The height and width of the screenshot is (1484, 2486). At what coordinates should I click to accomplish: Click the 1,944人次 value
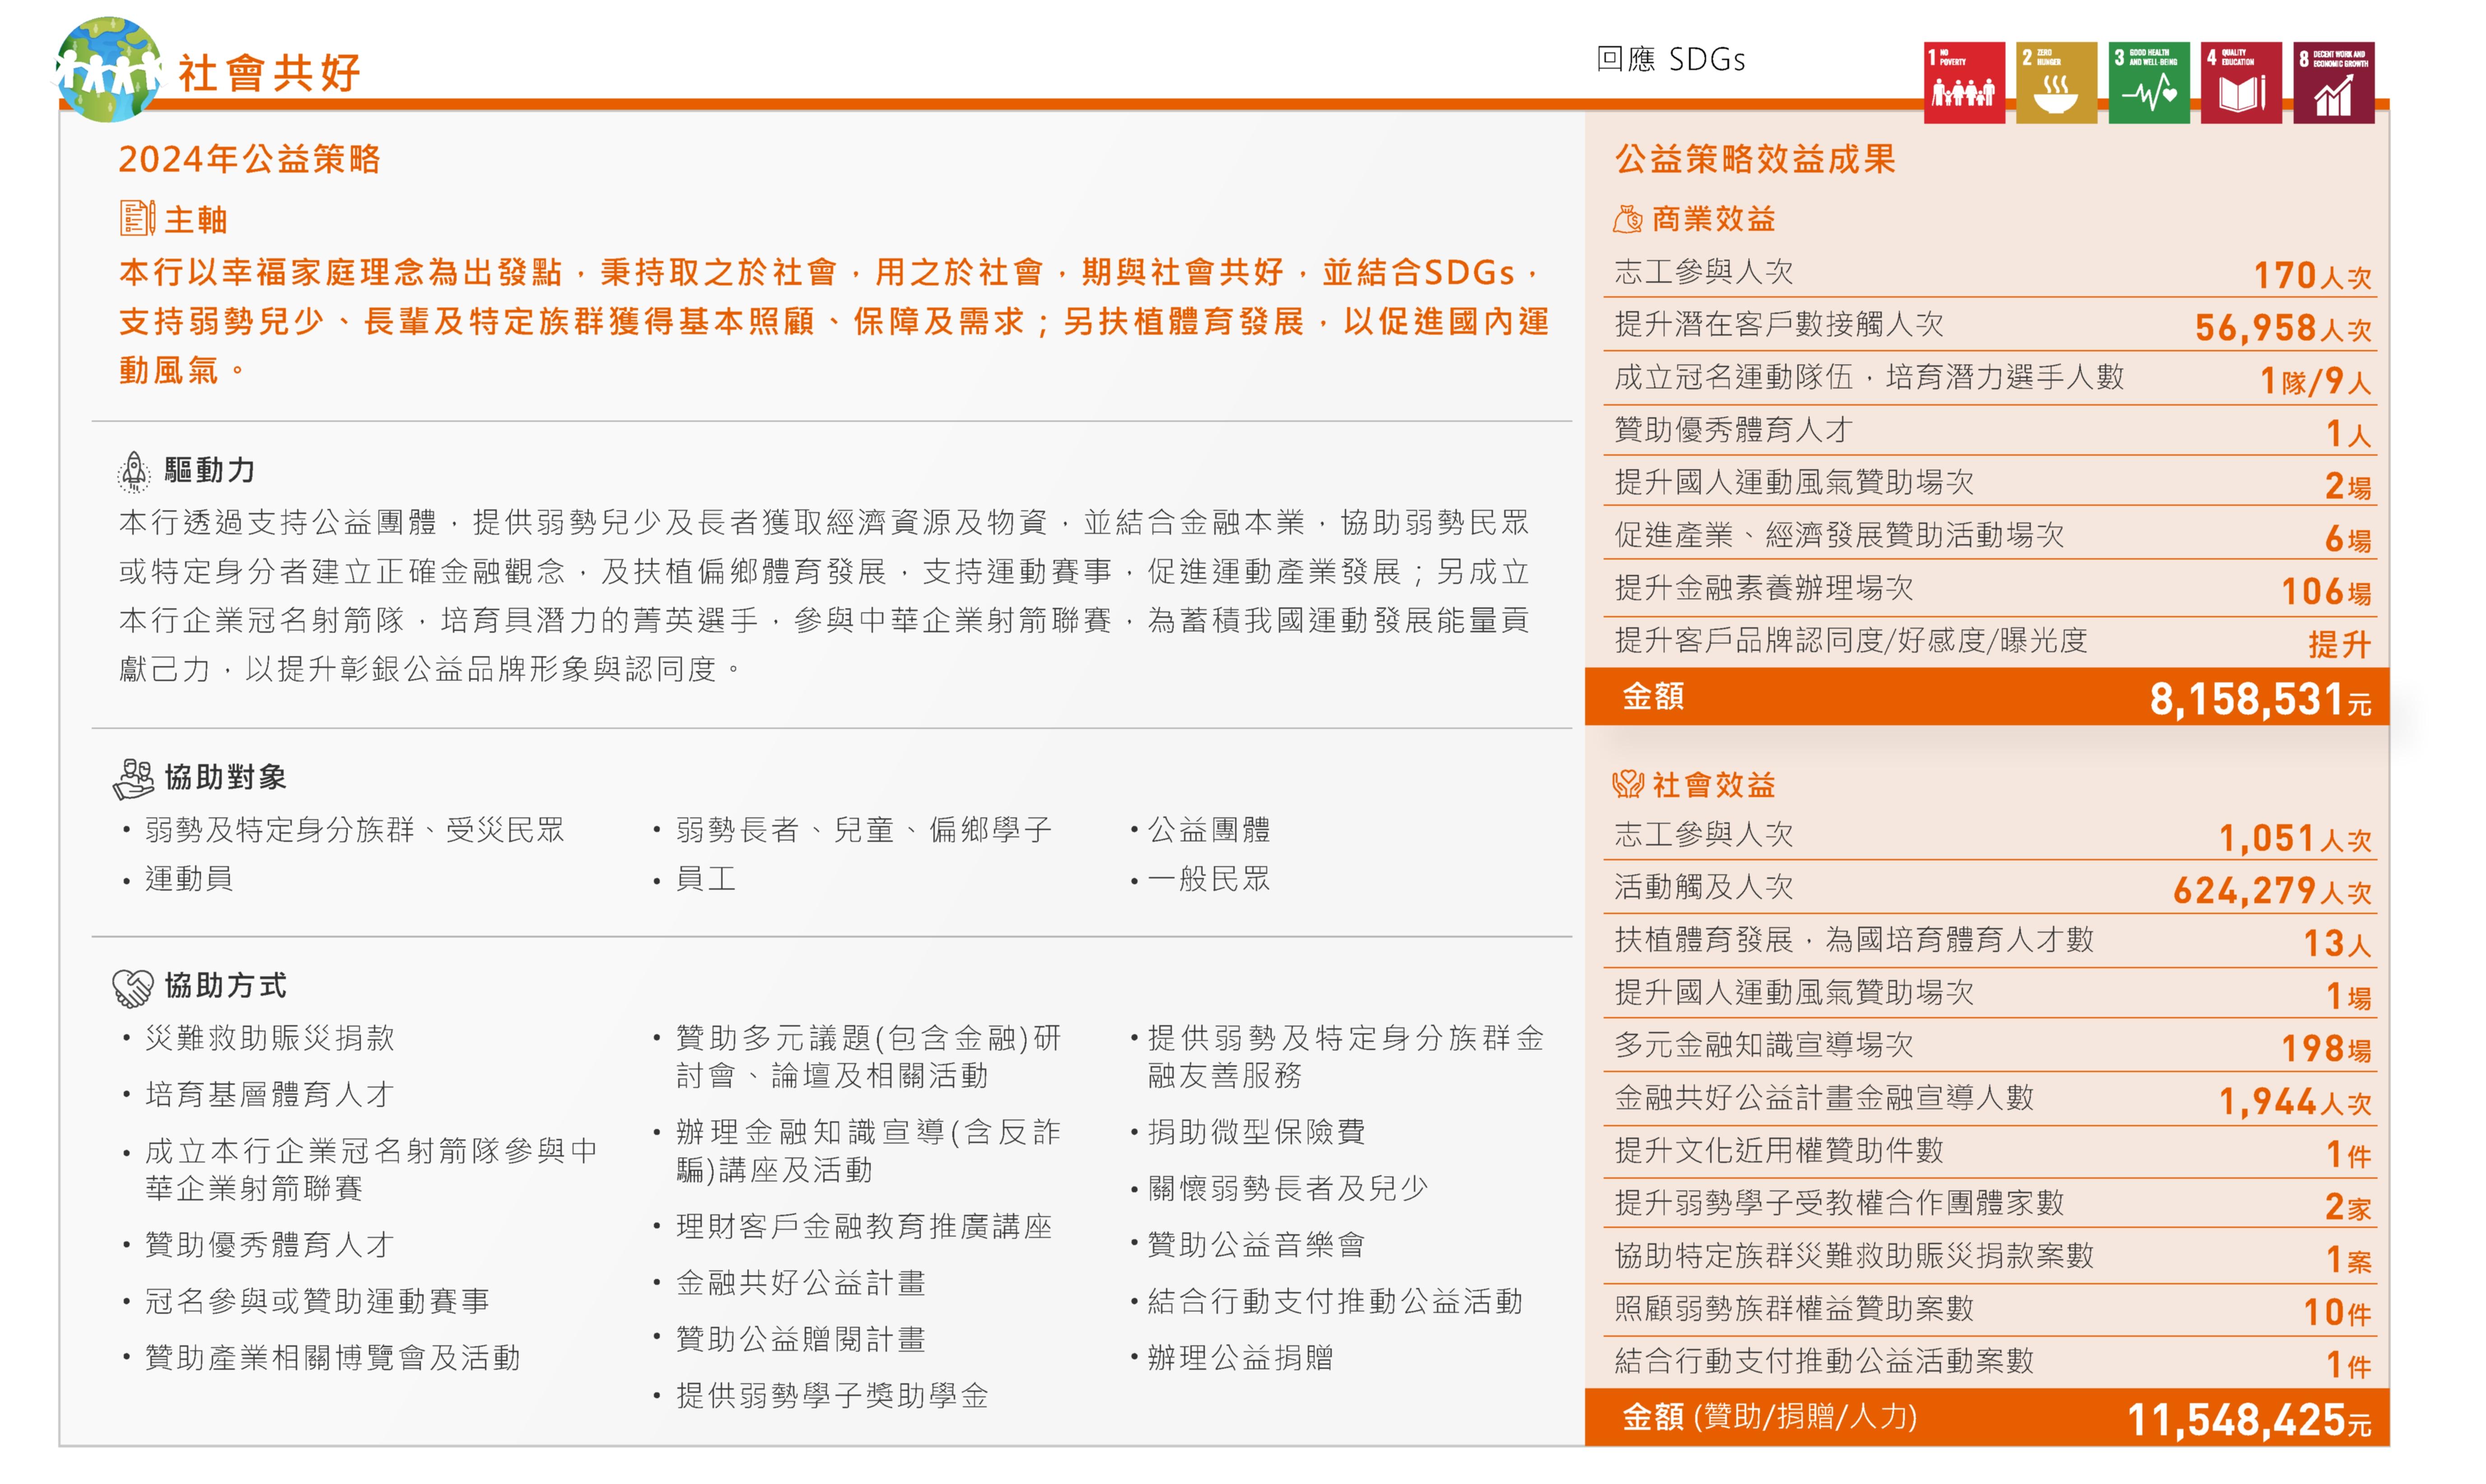pyautogui.click(x=2295, y=1101)
